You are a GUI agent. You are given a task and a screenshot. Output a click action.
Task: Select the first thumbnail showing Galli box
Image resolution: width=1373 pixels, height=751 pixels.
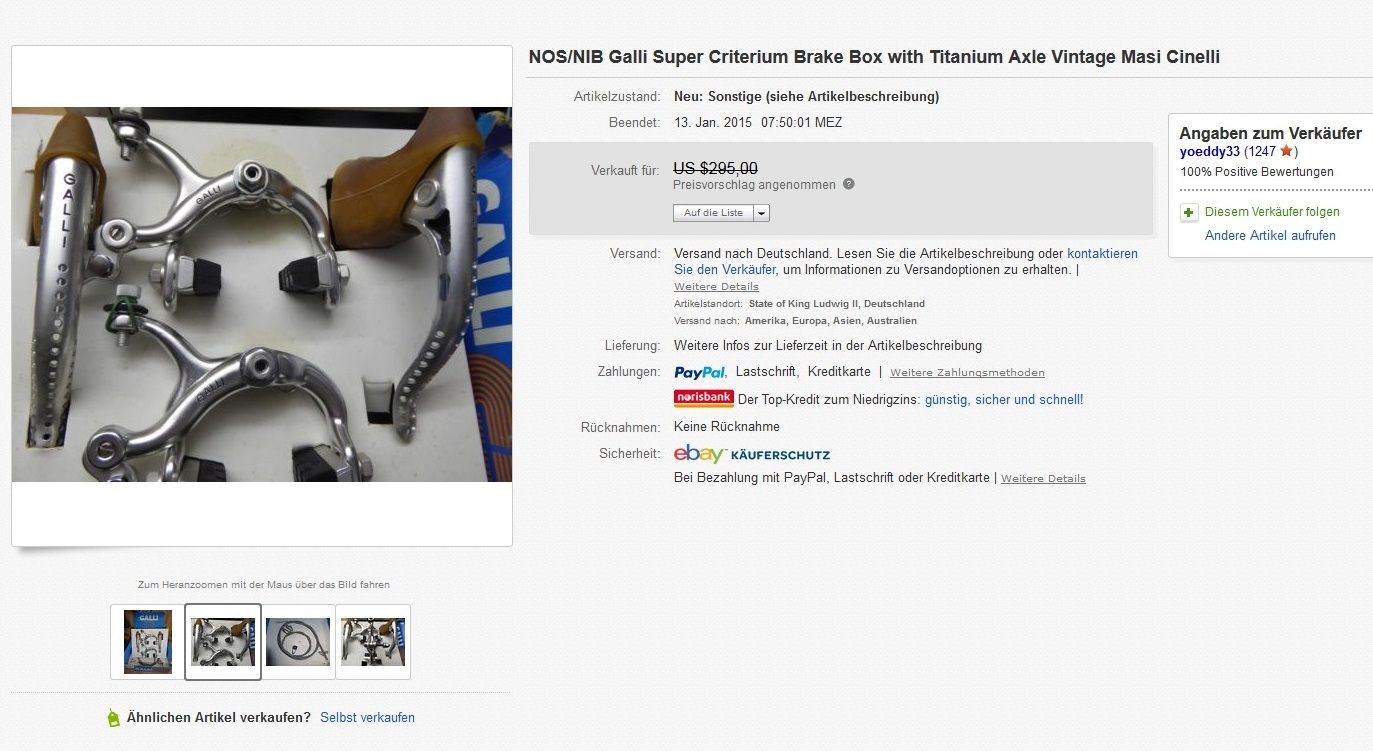click(148, 642)
